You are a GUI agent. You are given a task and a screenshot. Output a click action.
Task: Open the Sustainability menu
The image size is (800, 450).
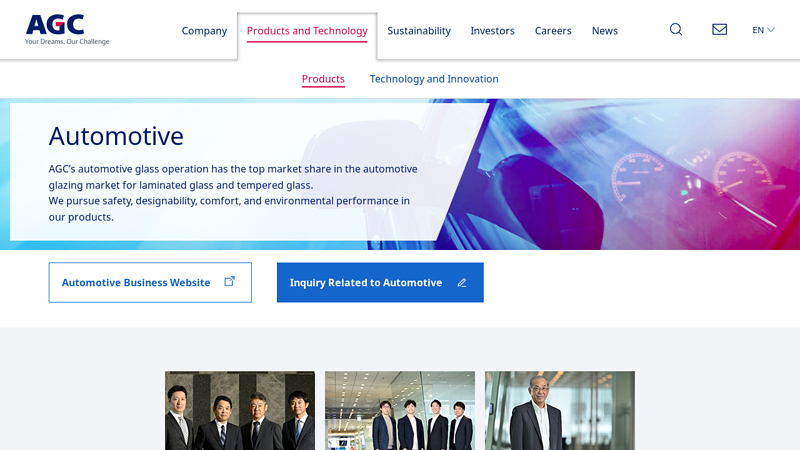click(419, 31)
